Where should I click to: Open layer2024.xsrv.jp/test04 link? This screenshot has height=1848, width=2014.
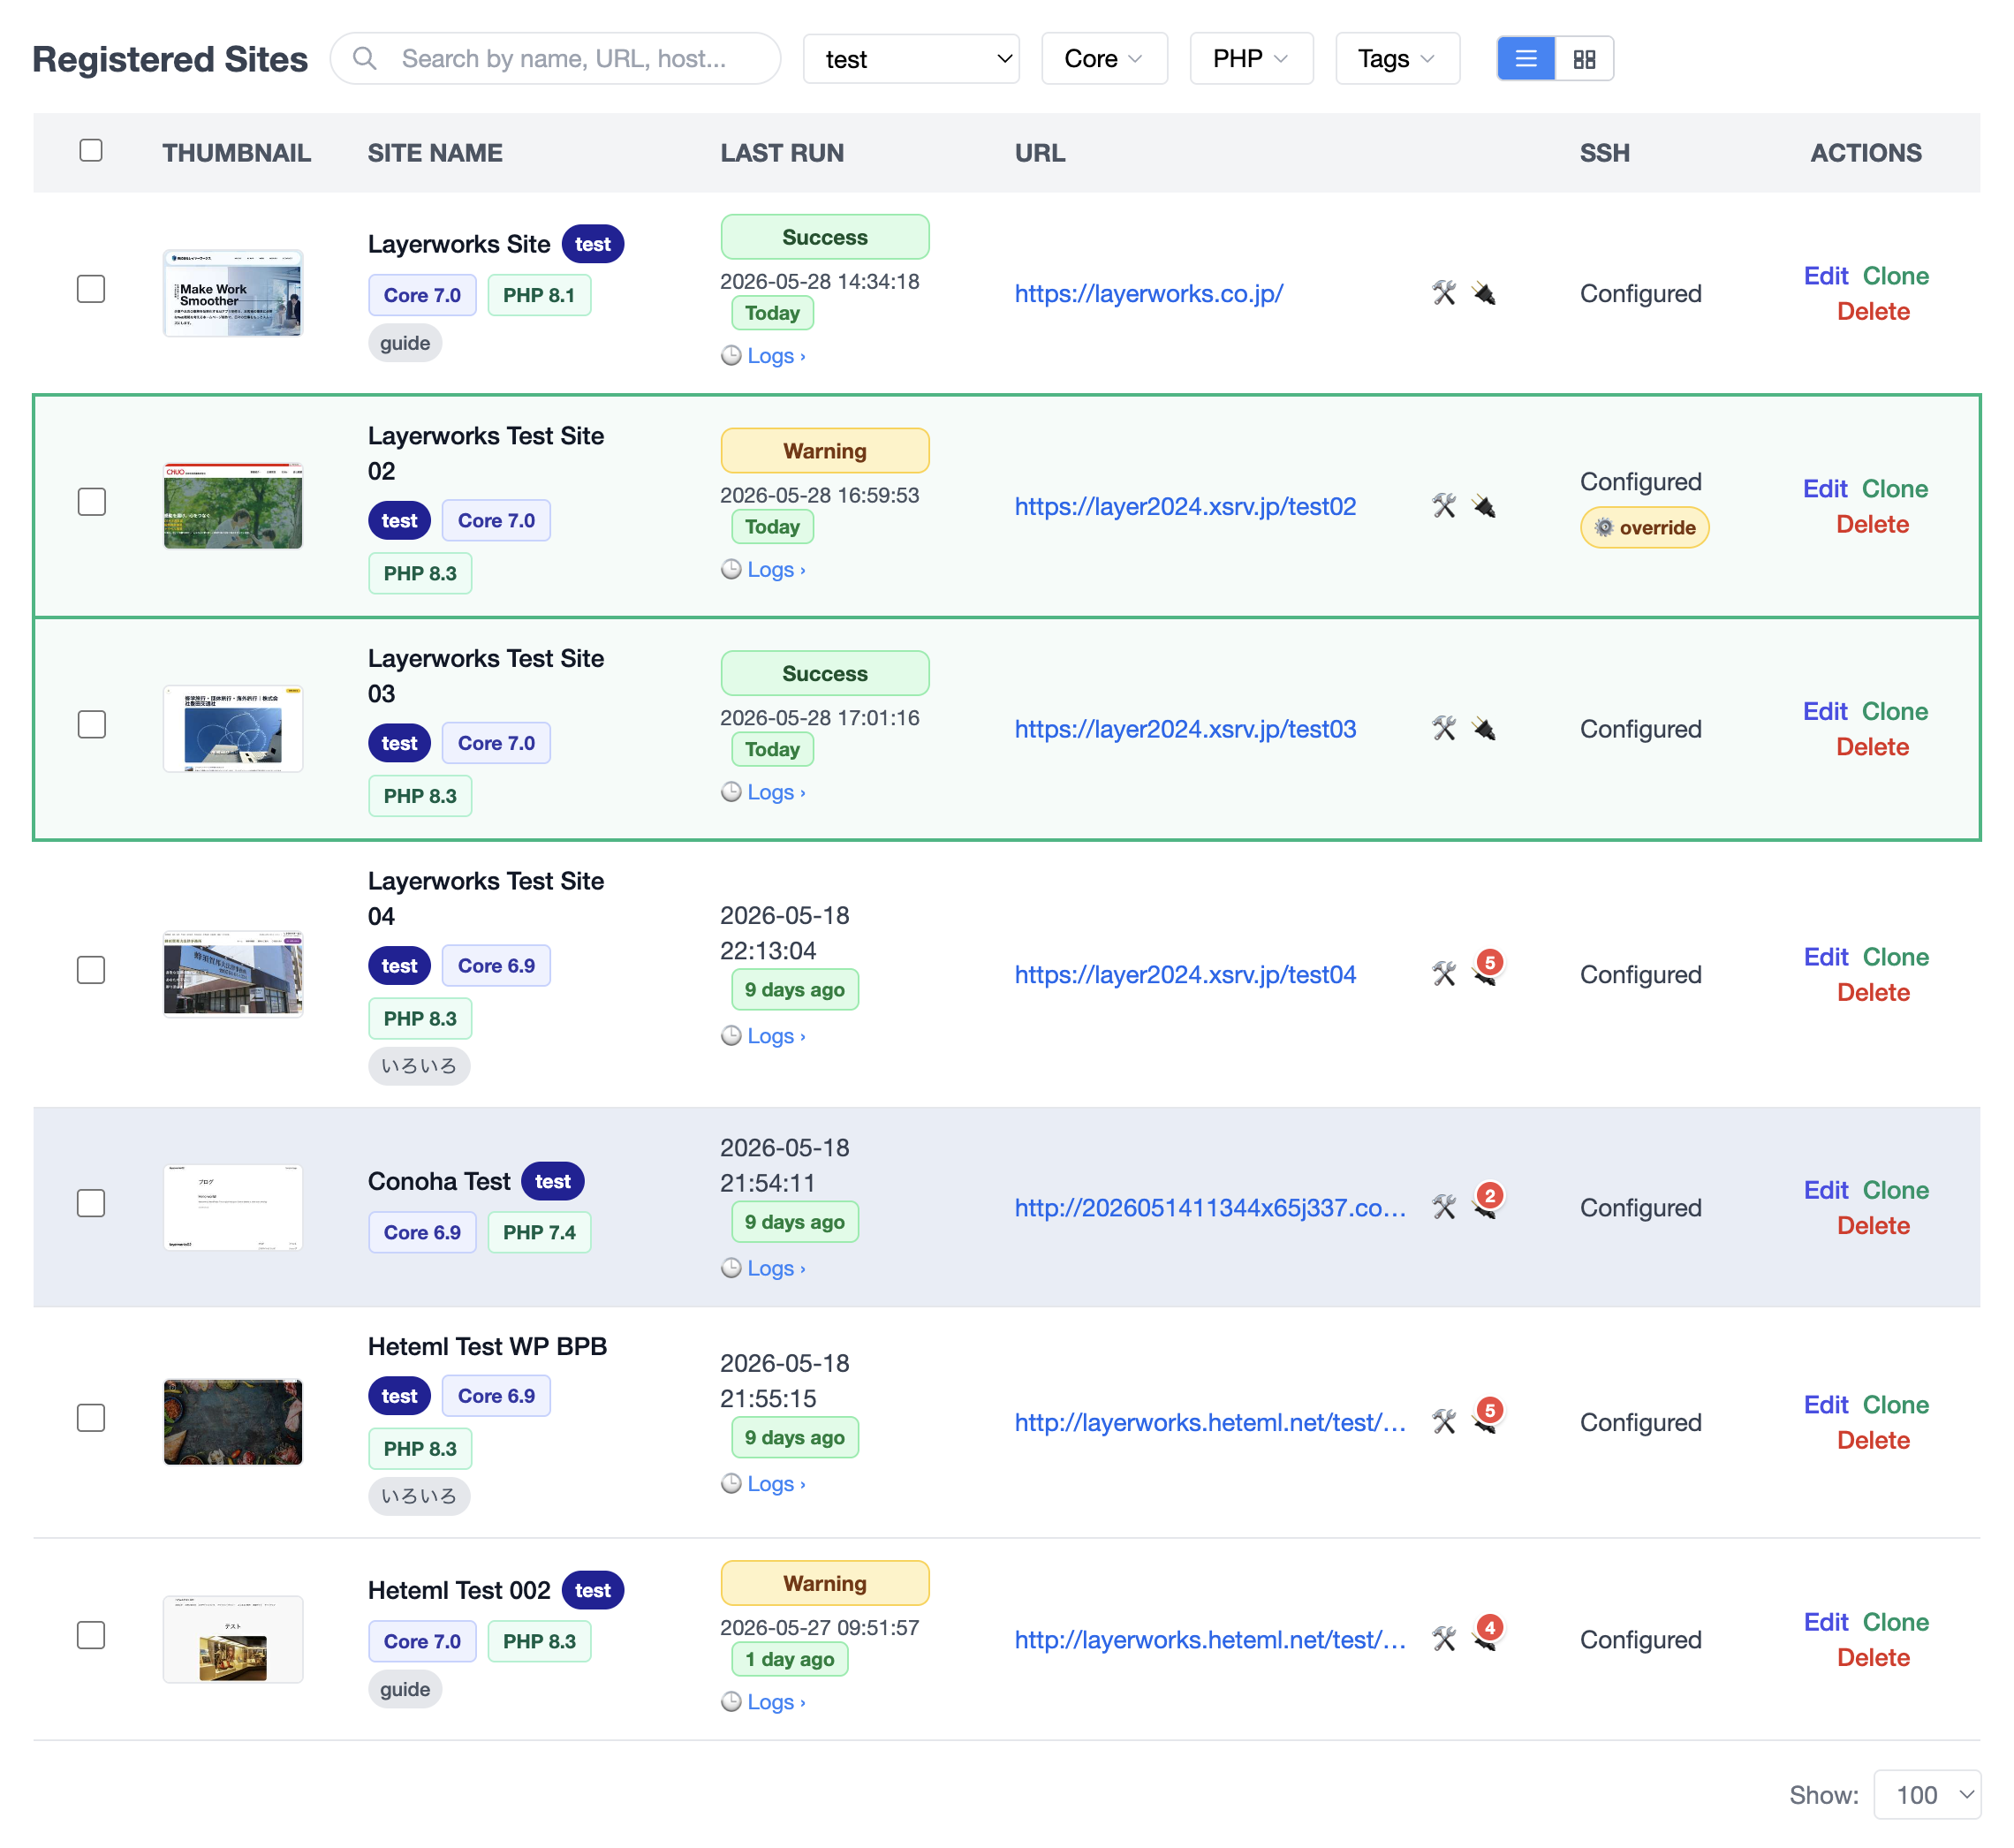coord(1185,974)
